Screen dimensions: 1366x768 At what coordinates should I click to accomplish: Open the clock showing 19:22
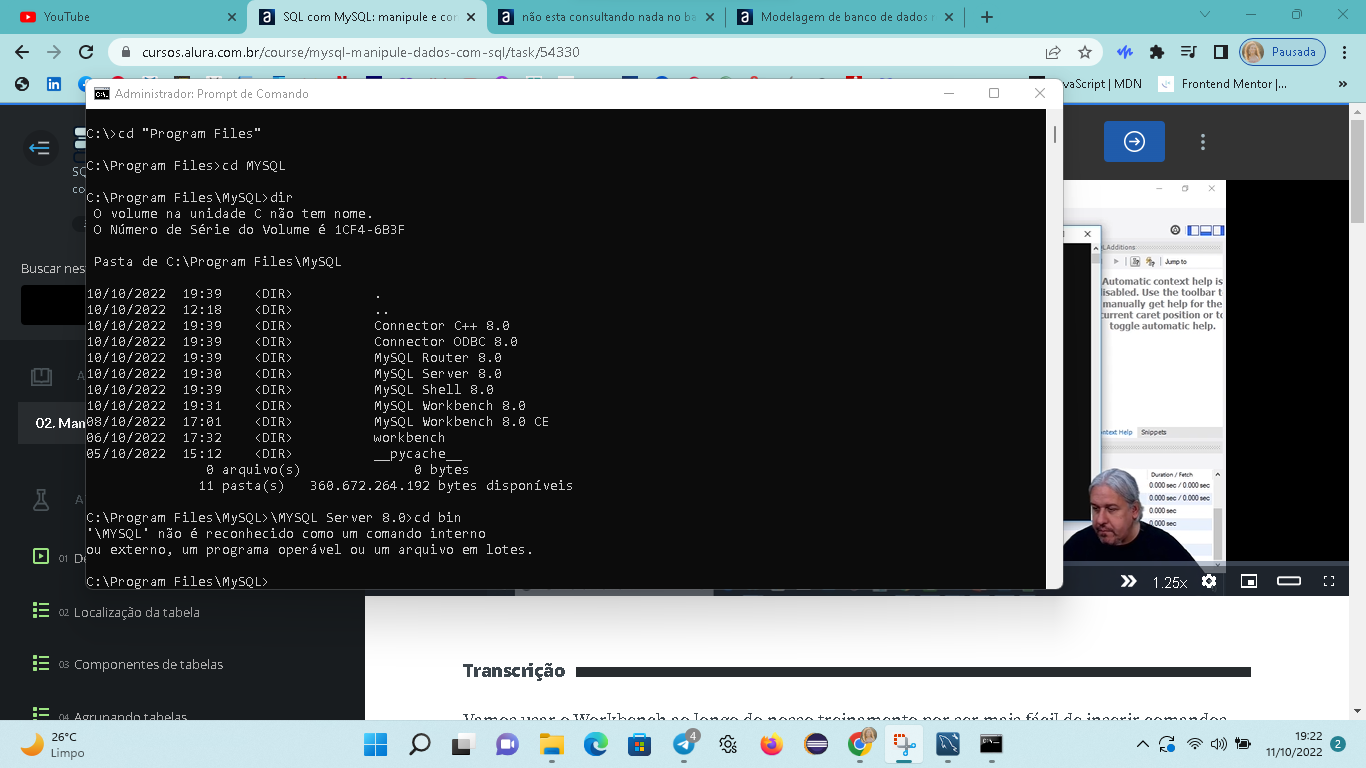click(1294, 744)
